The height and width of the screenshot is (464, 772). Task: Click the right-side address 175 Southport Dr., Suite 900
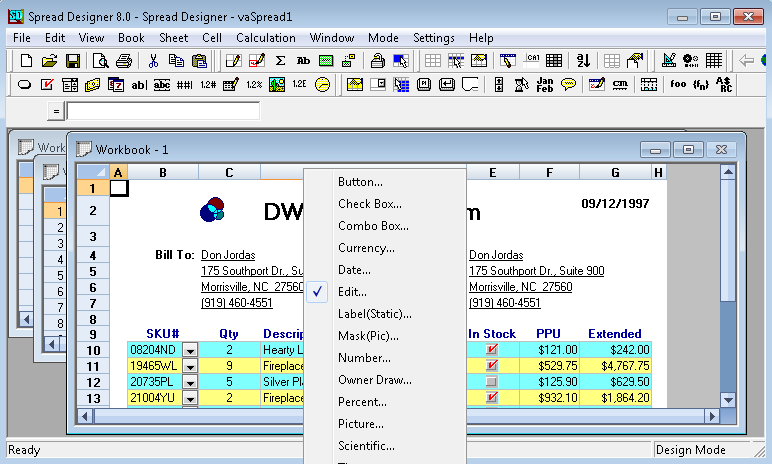(537, 270)
